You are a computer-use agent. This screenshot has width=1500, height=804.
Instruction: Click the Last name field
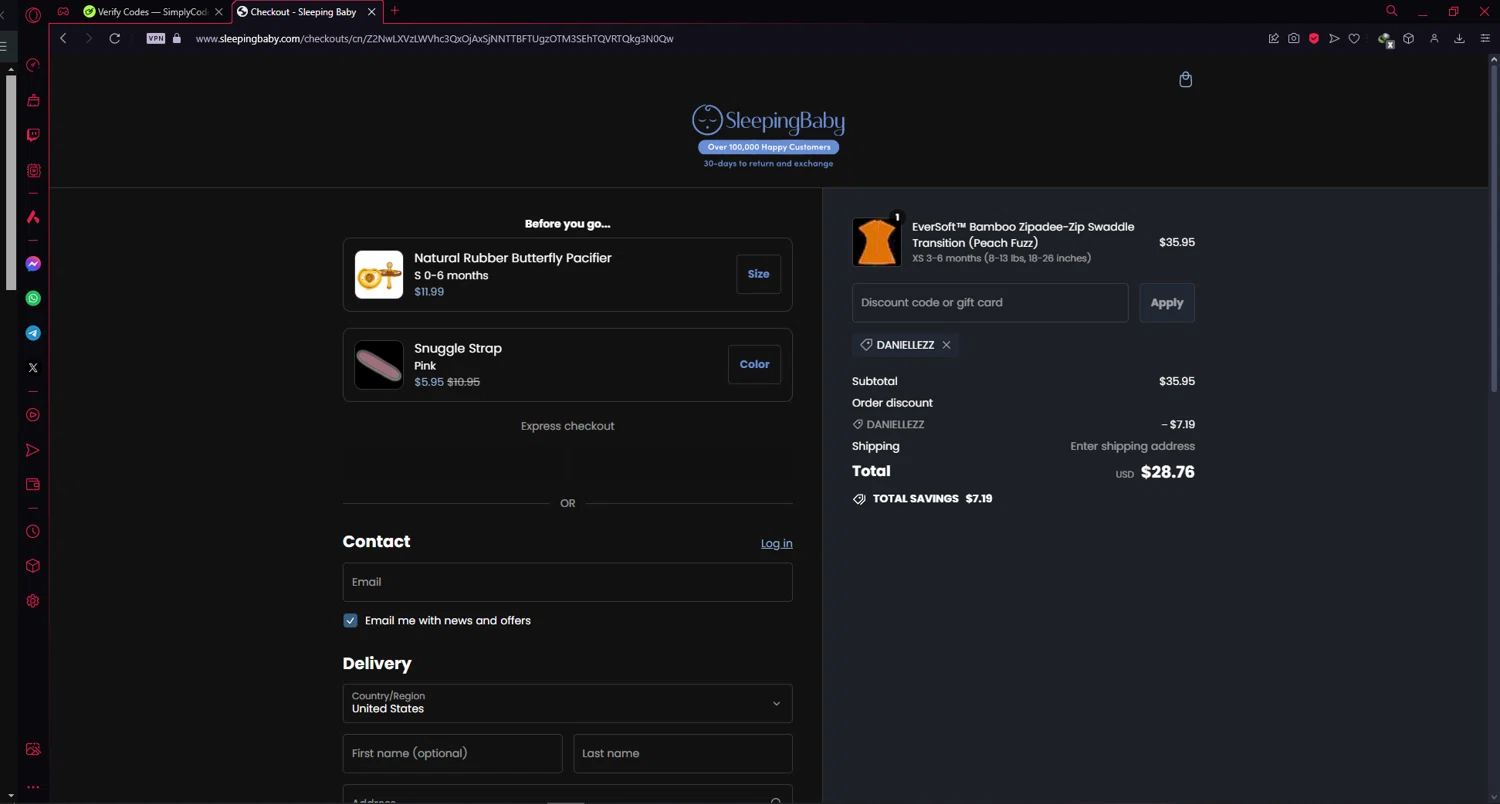click(x=683, y=754)
